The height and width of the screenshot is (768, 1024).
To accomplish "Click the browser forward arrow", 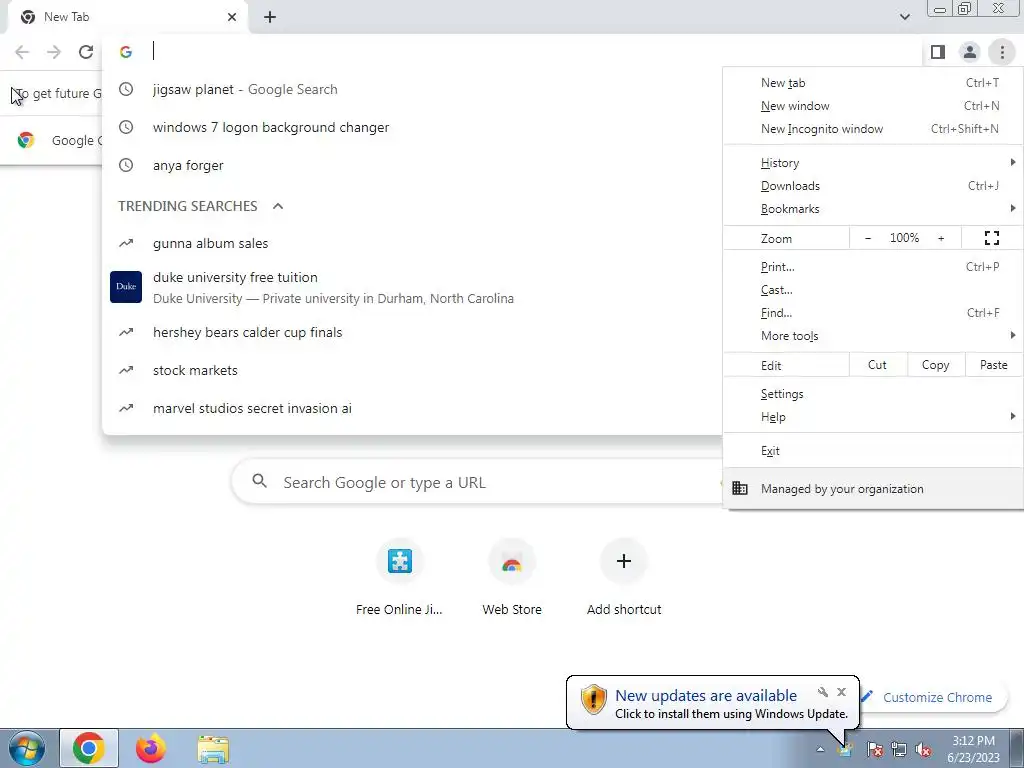I will tap(54, 52).
